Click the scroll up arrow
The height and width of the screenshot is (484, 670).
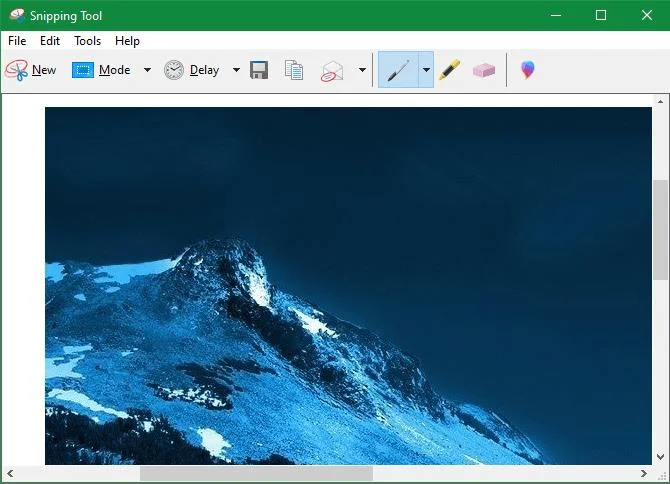tap(660, 102)
